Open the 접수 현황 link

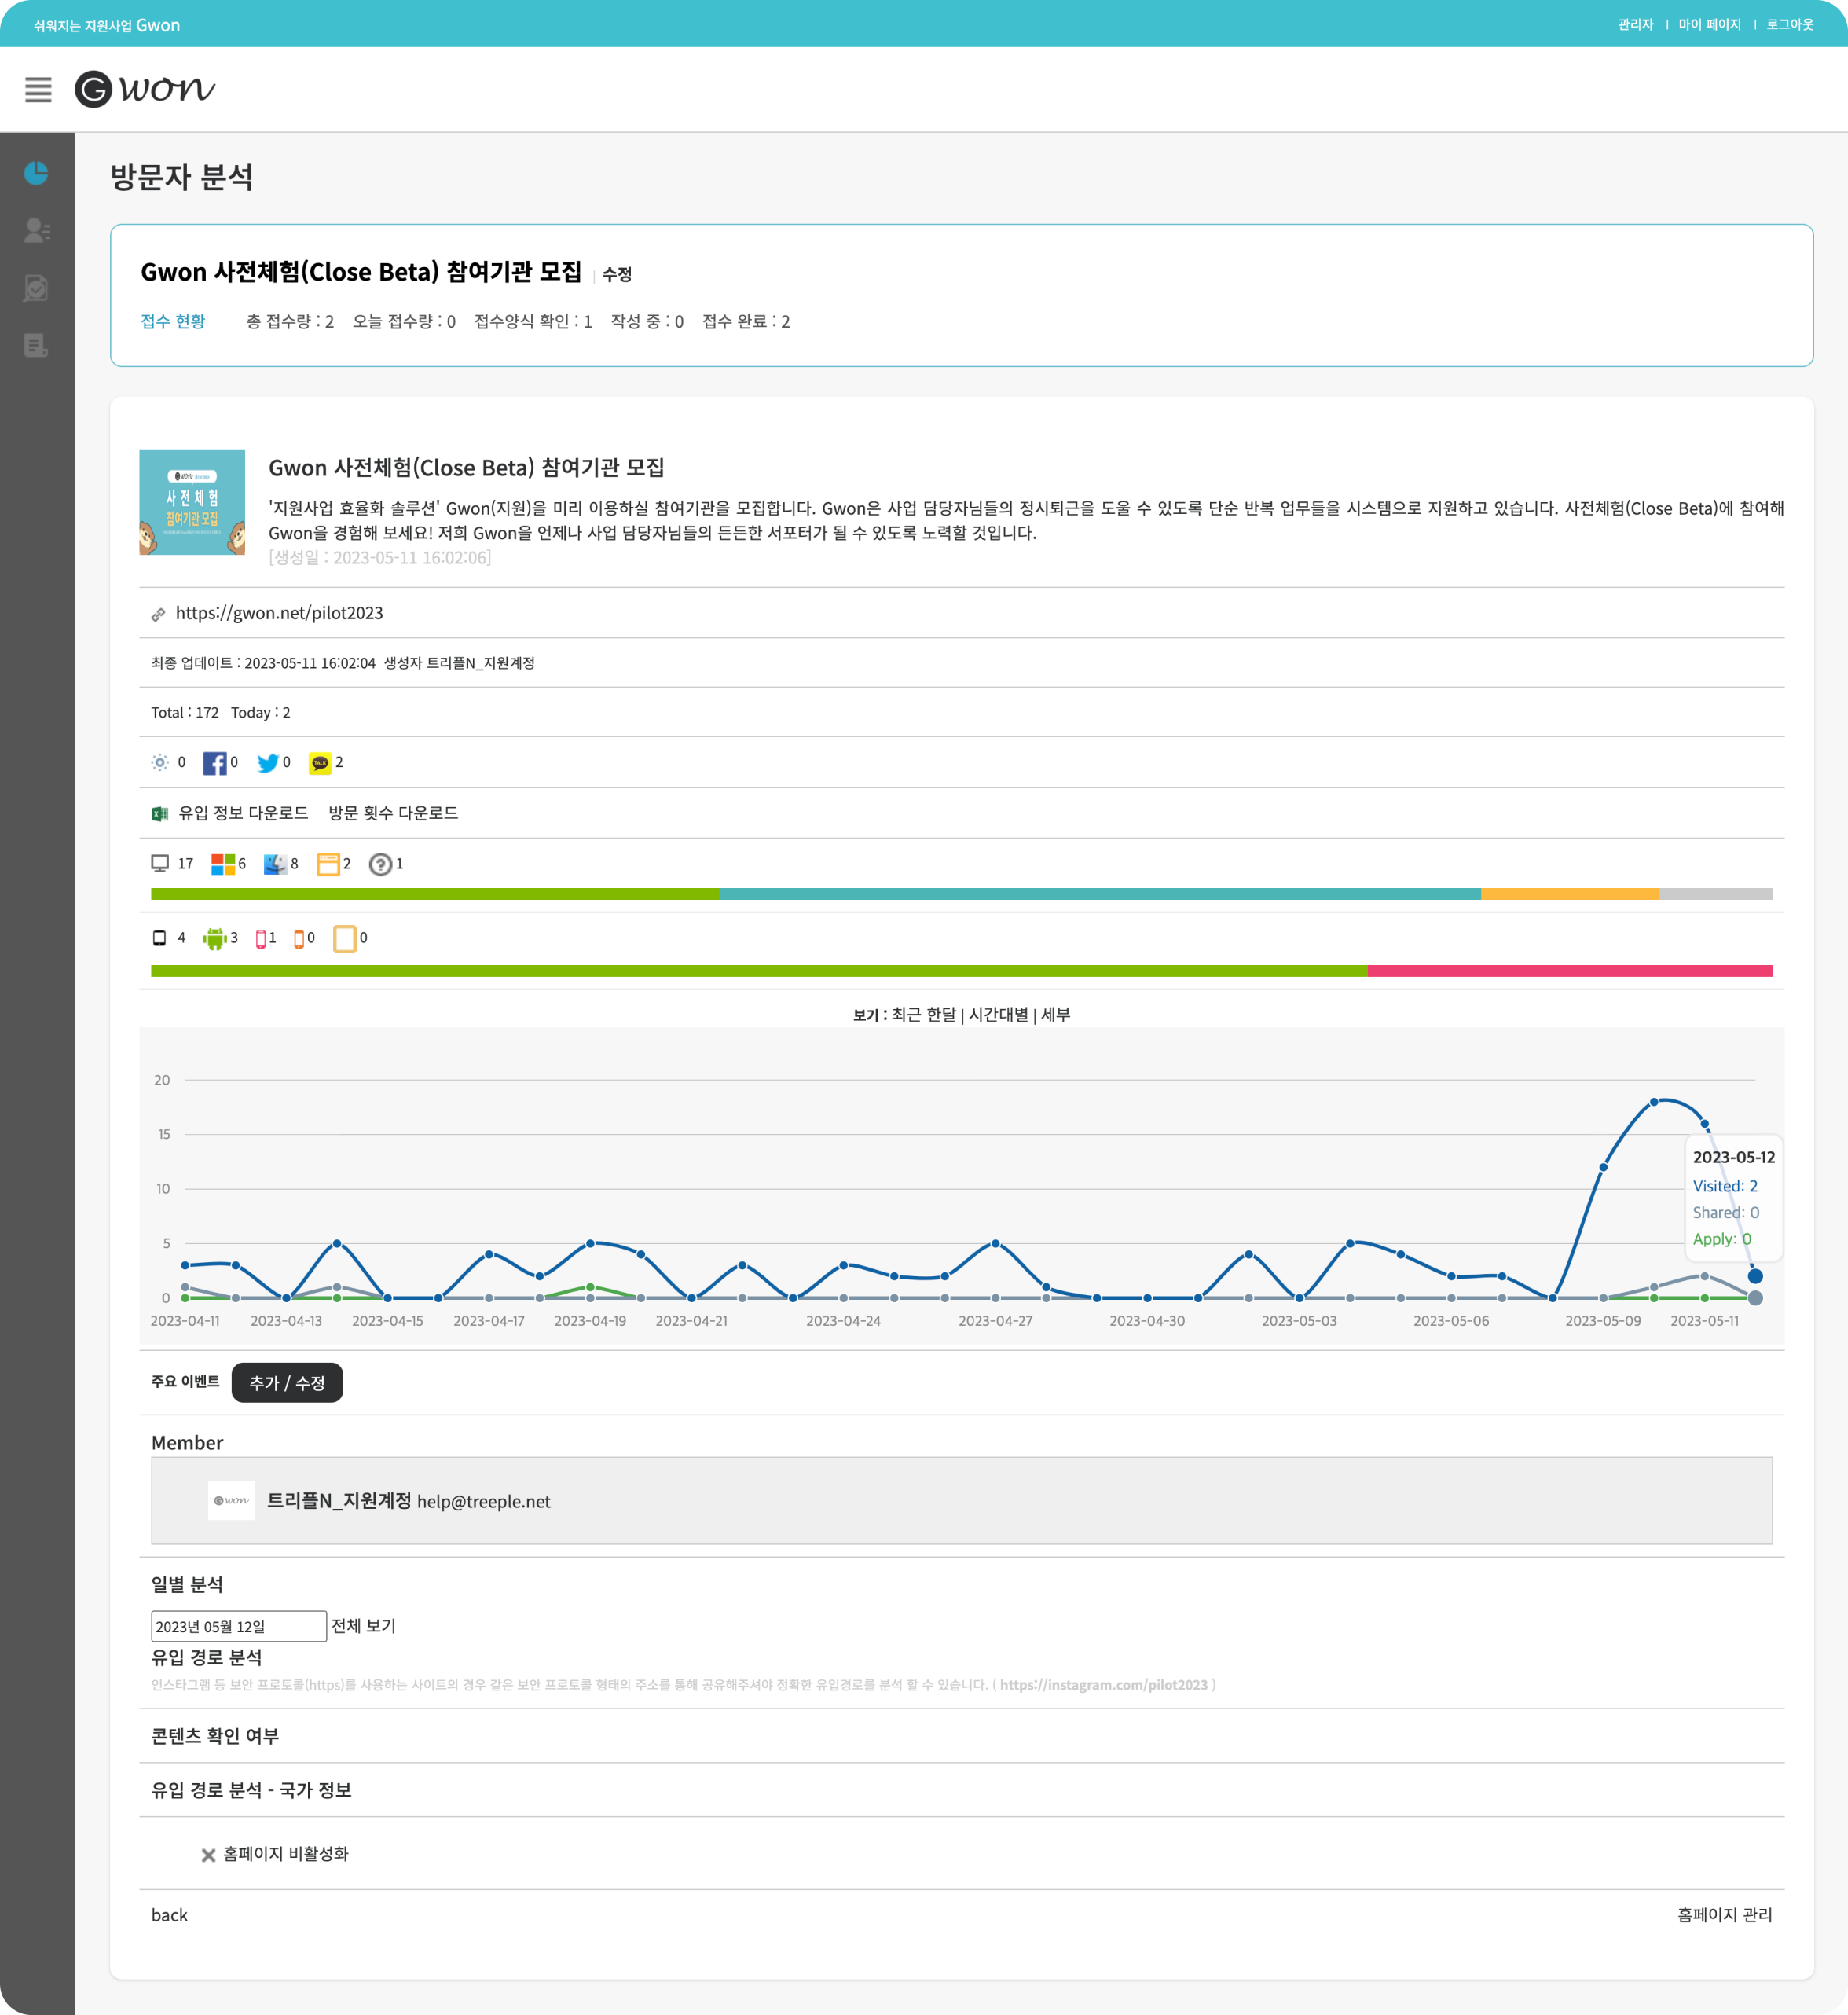[x=173, y=321]
